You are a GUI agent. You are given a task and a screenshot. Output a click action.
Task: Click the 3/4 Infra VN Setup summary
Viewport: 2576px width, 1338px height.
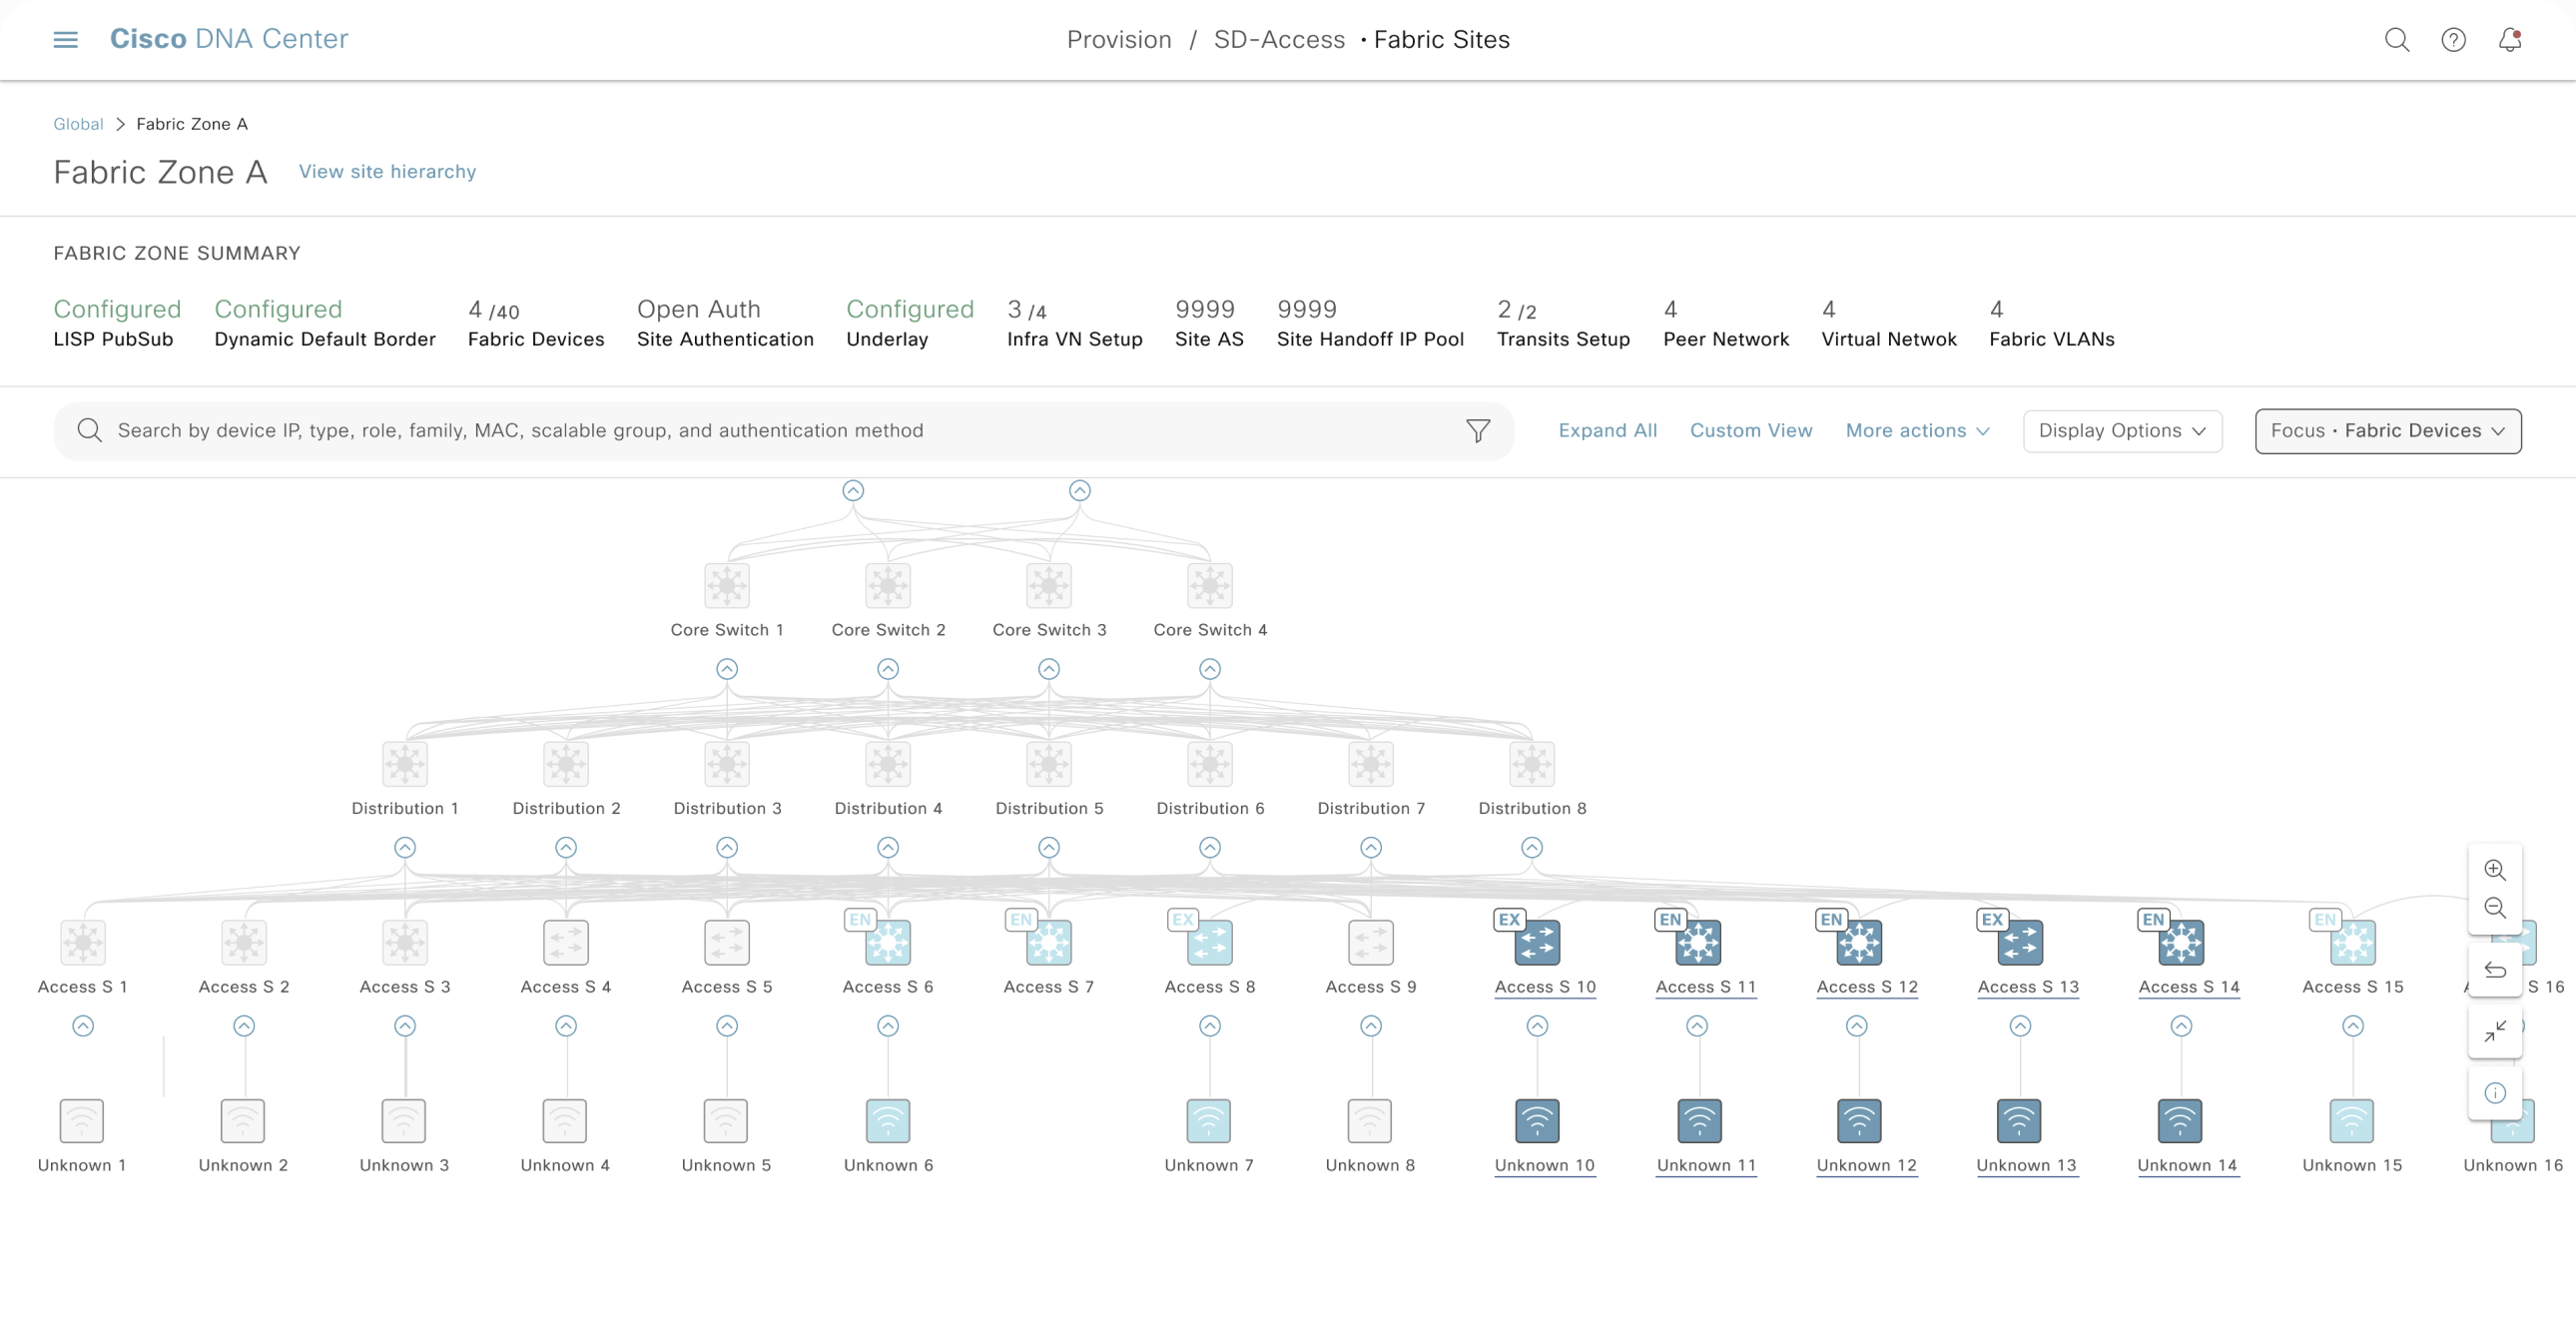(1074, 323)
